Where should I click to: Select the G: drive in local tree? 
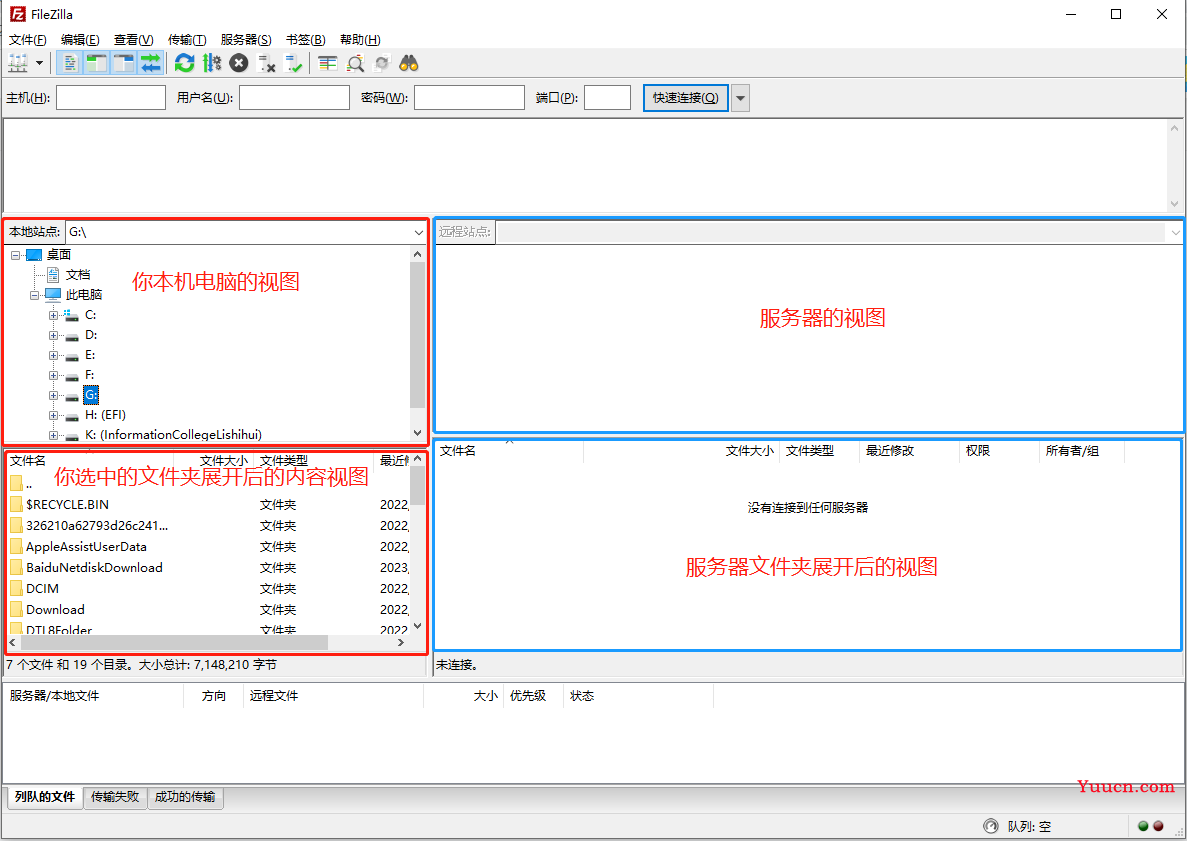pos(91,395)
